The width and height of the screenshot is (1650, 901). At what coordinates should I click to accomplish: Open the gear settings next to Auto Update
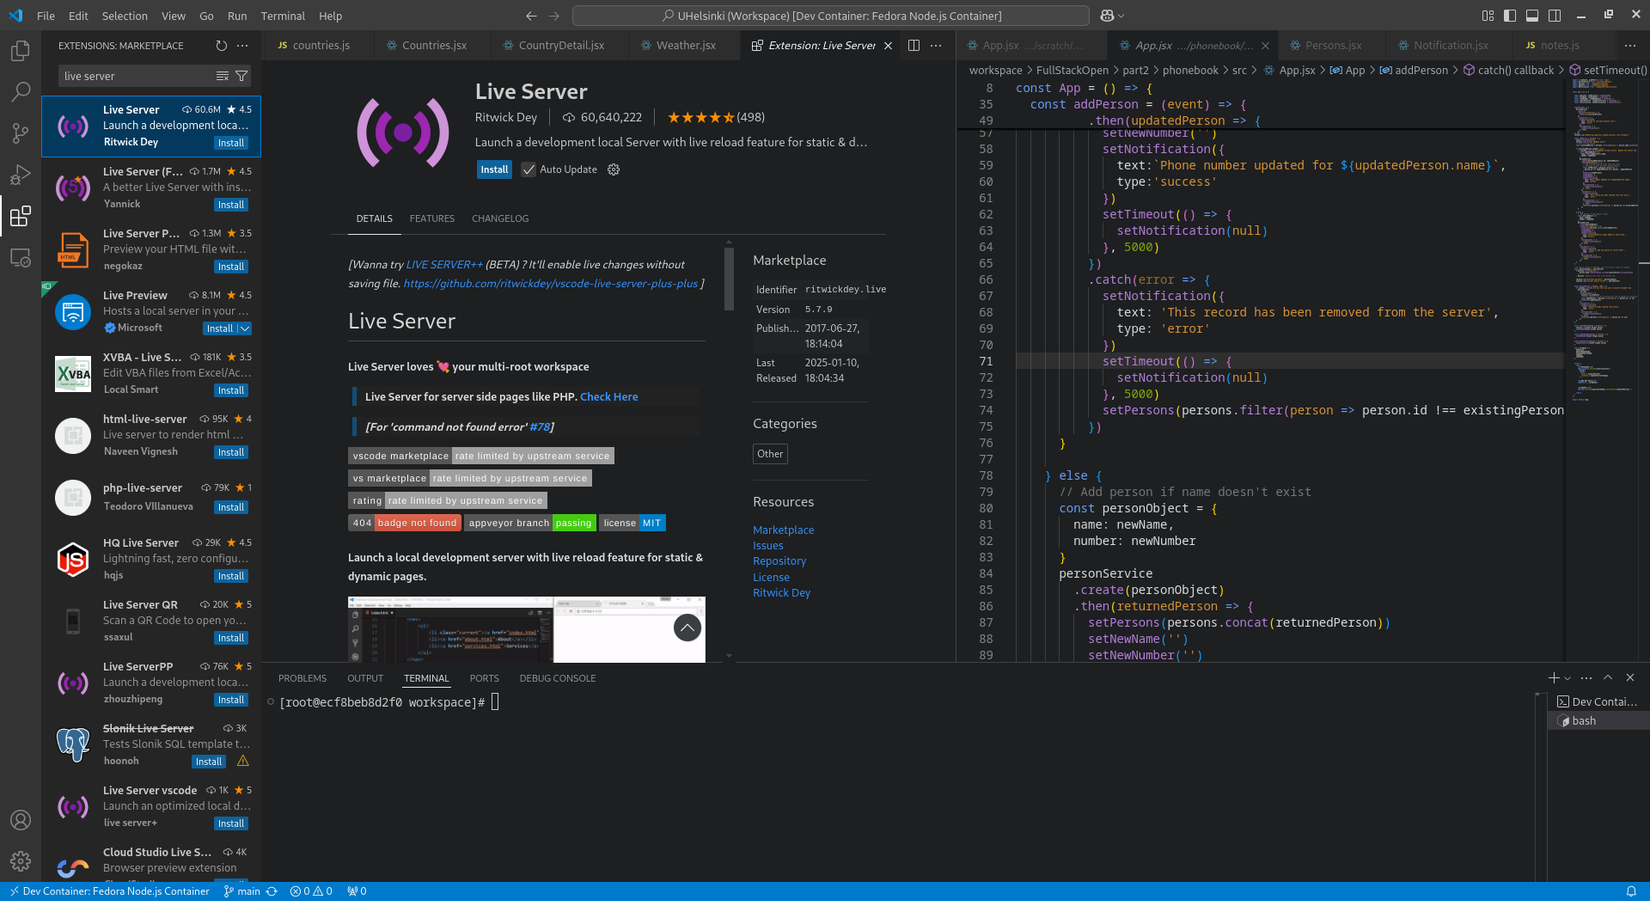click(x=613, y=169)
